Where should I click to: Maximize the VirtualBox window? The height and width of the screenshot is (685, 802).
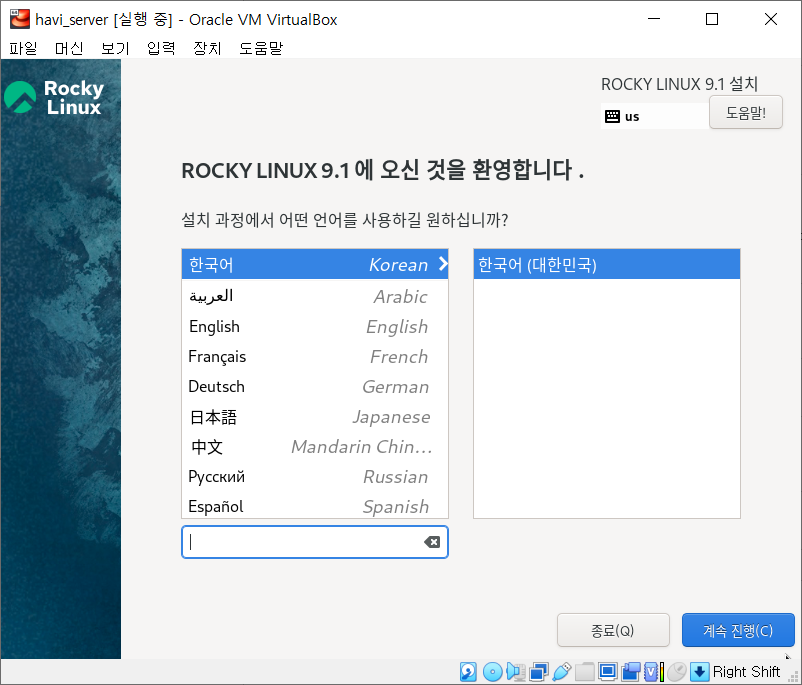711,19
